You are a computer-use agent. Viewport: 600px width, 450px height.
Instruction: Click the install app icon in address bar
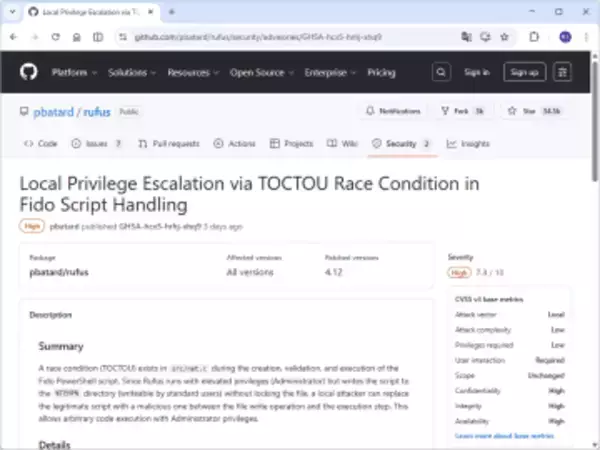point(485,37)
